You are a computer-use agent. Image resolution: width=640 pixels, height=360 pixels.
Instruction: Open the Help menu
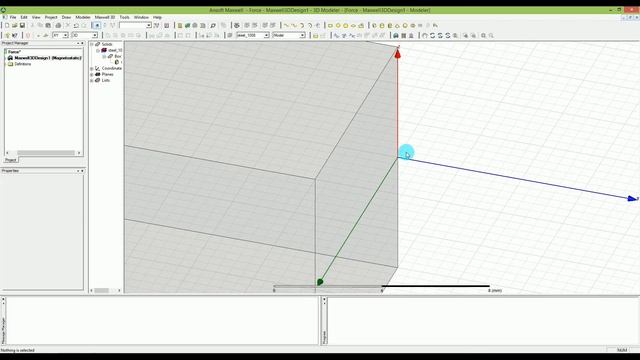(x=157, y=18)
